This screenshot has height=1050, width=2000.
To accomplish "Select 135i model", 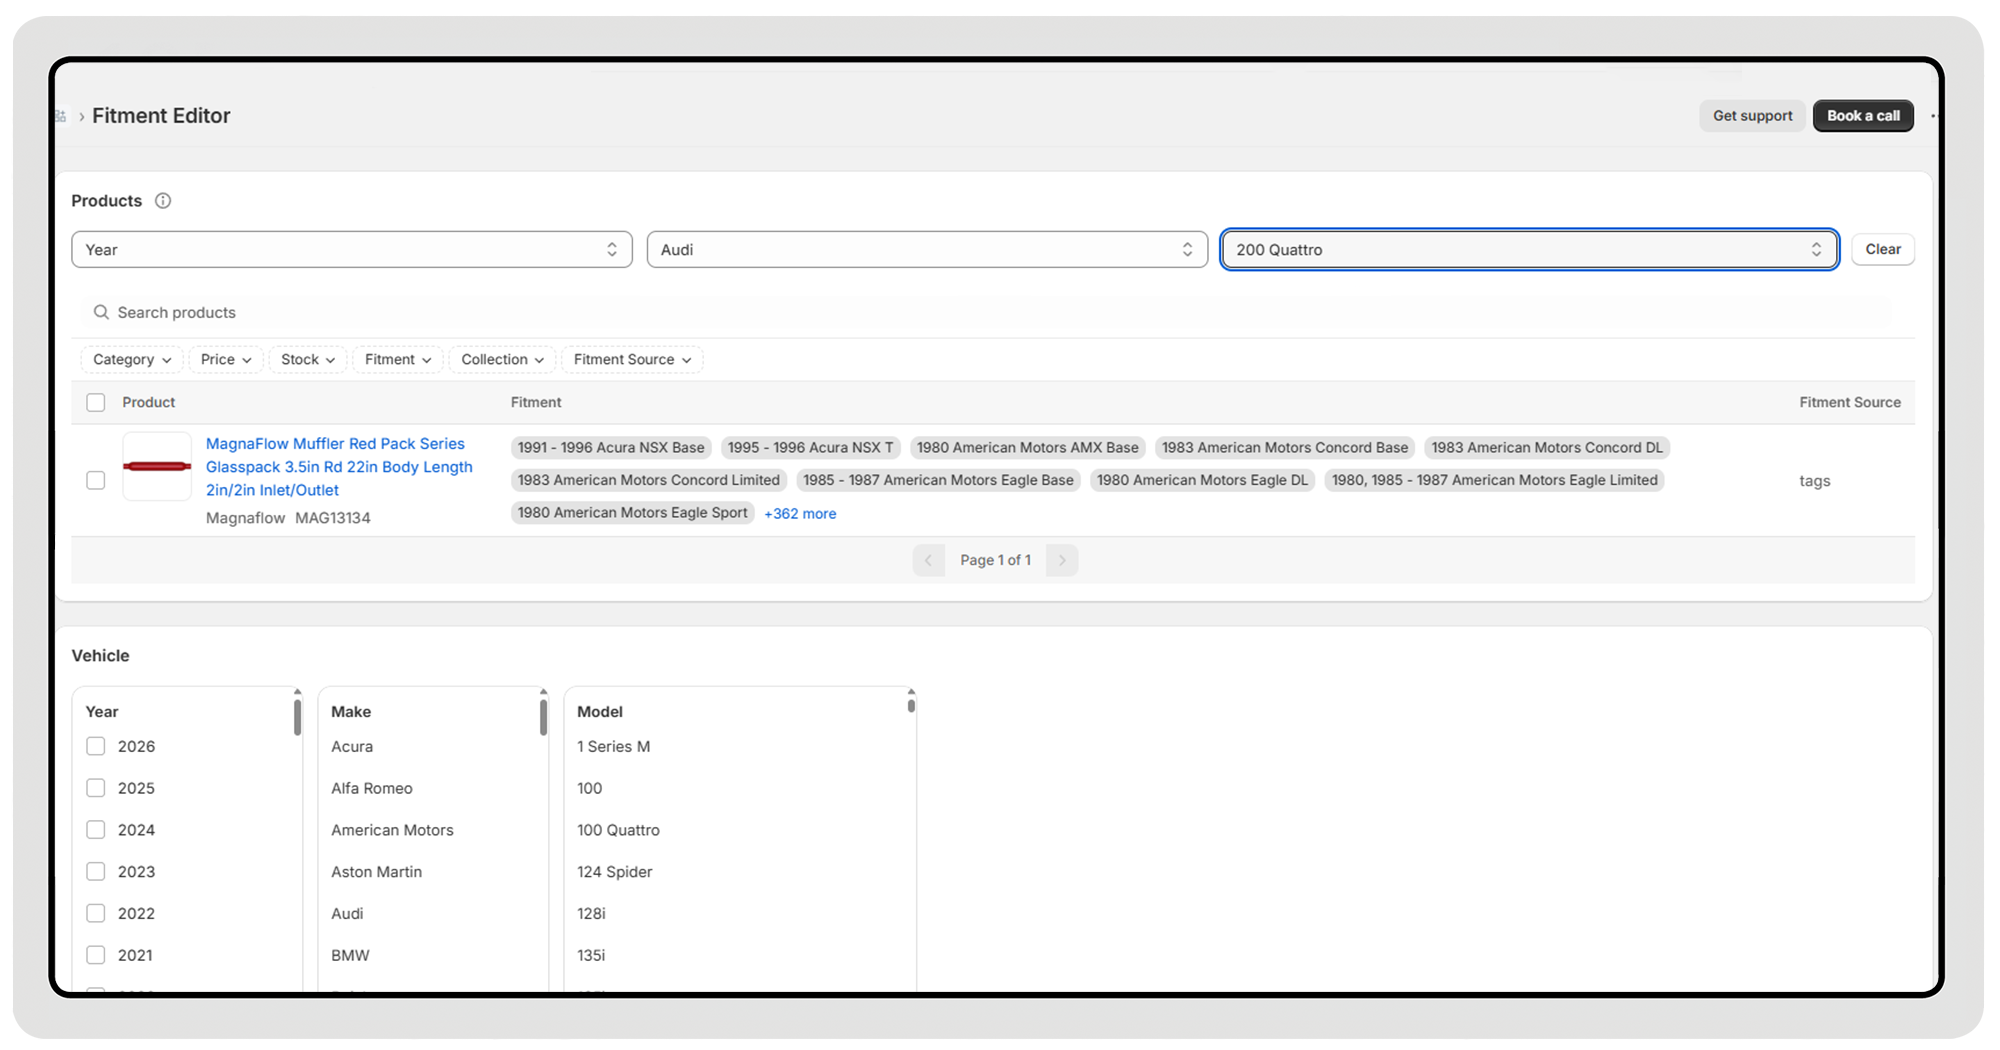I will pos(591,956).
